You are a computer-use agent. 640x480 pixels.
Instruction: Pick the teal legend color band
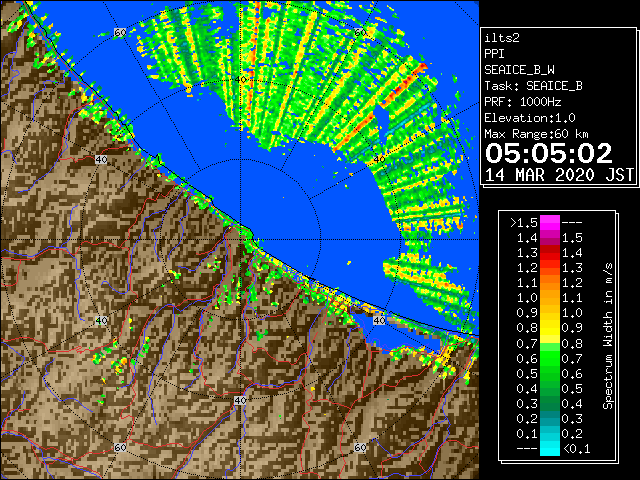pos(550,418)
